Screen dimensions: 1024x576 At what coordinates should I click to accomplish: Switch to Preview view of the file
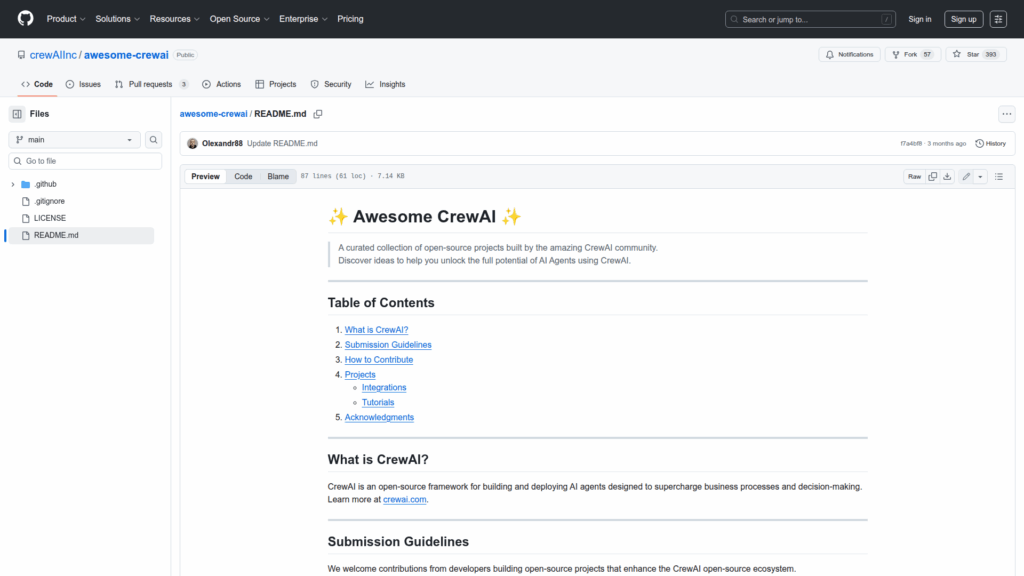click(205, 176)
